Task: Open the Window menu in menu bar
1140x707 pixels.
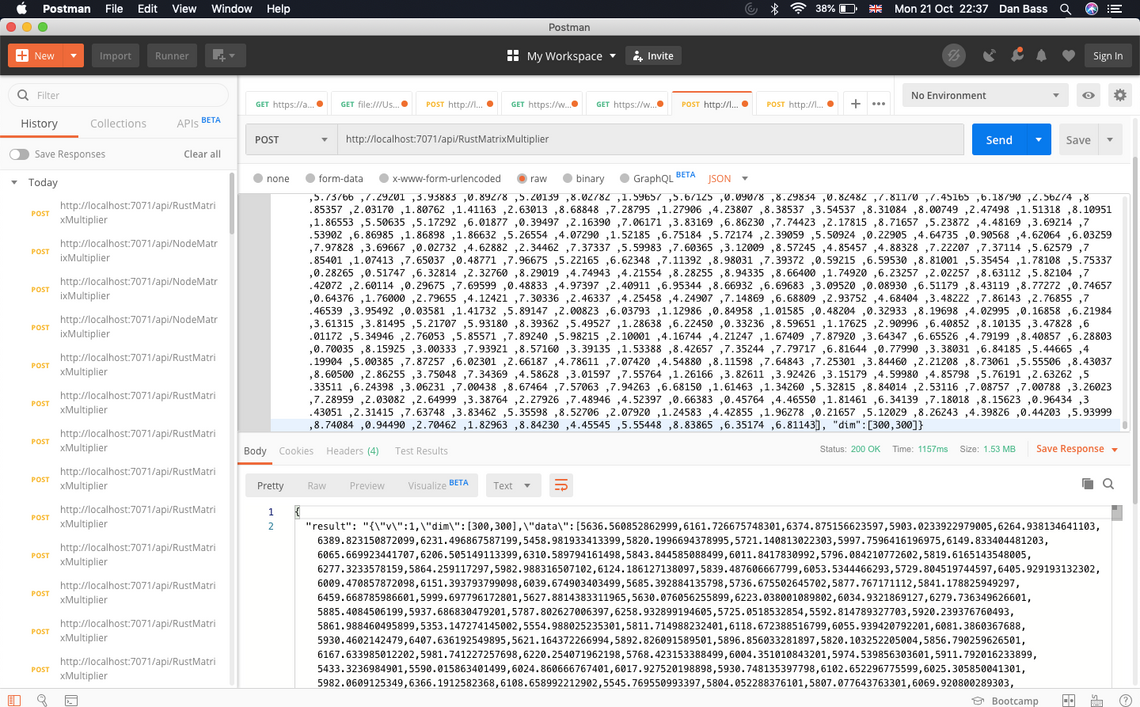Action: pyautogui.click(x=231, y=9)
